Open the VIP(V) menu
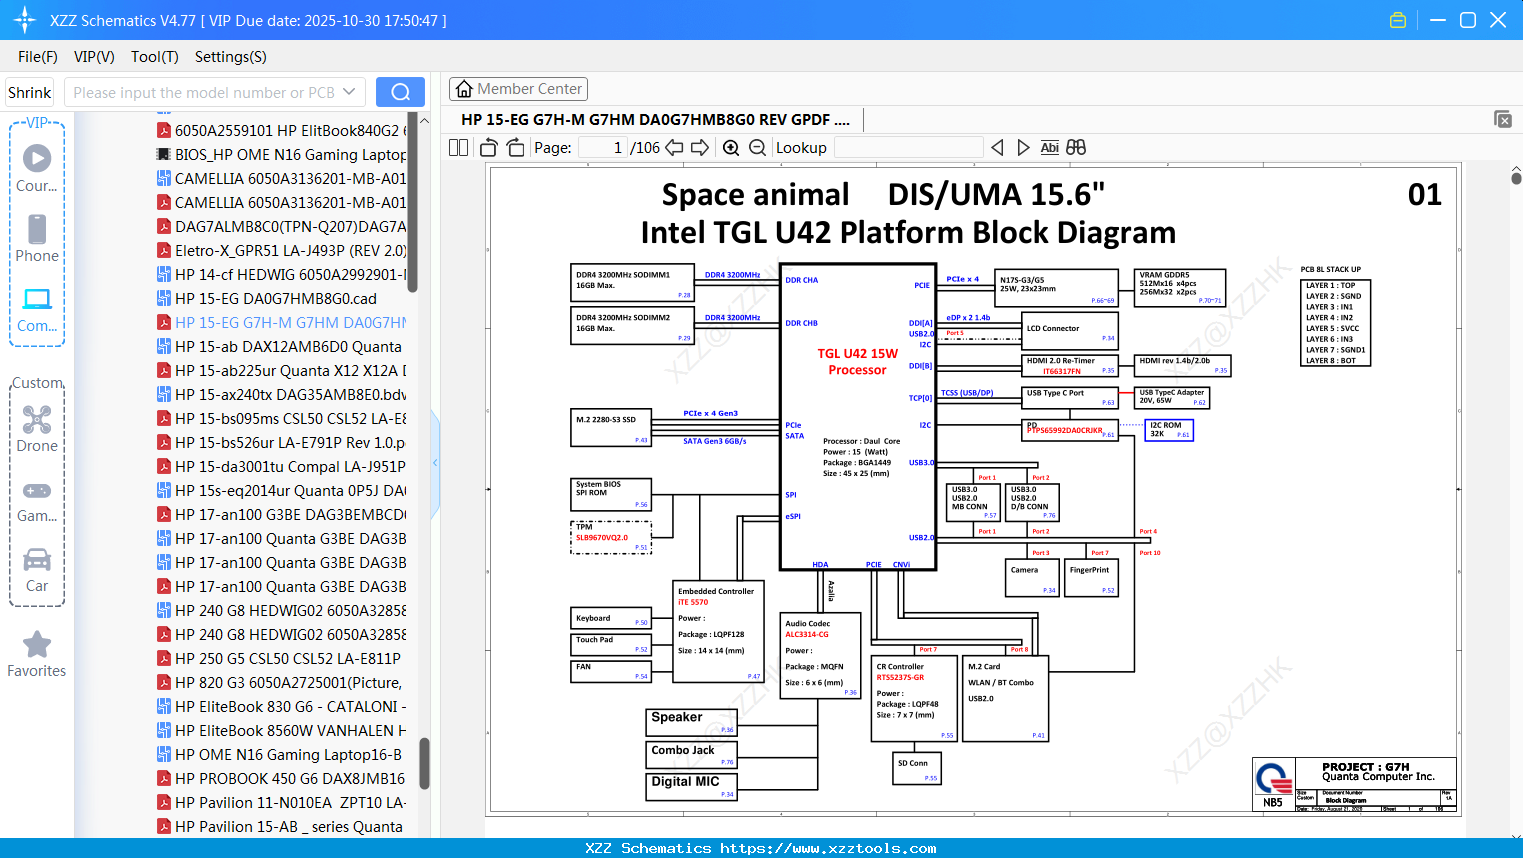 [x=94, y=57]
